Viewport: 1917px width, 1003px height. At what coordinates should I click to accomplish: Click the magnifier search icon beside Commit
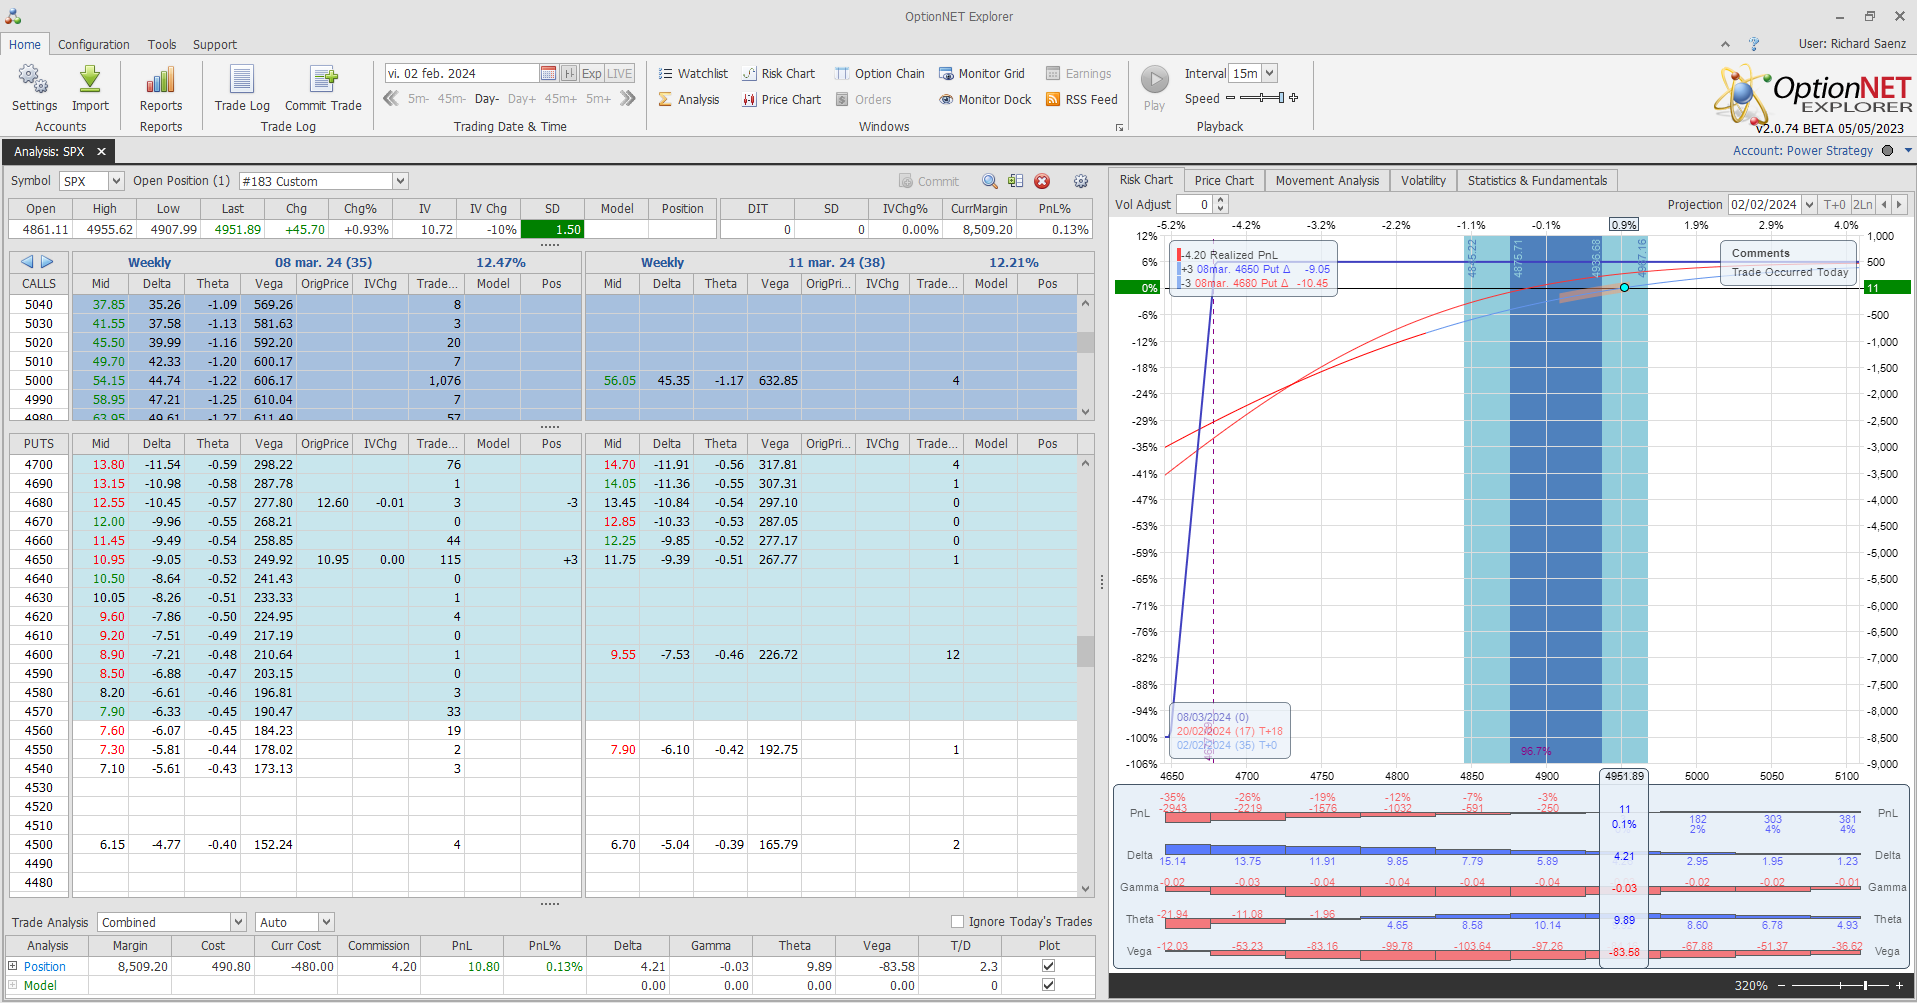click(x=989, y=181)
